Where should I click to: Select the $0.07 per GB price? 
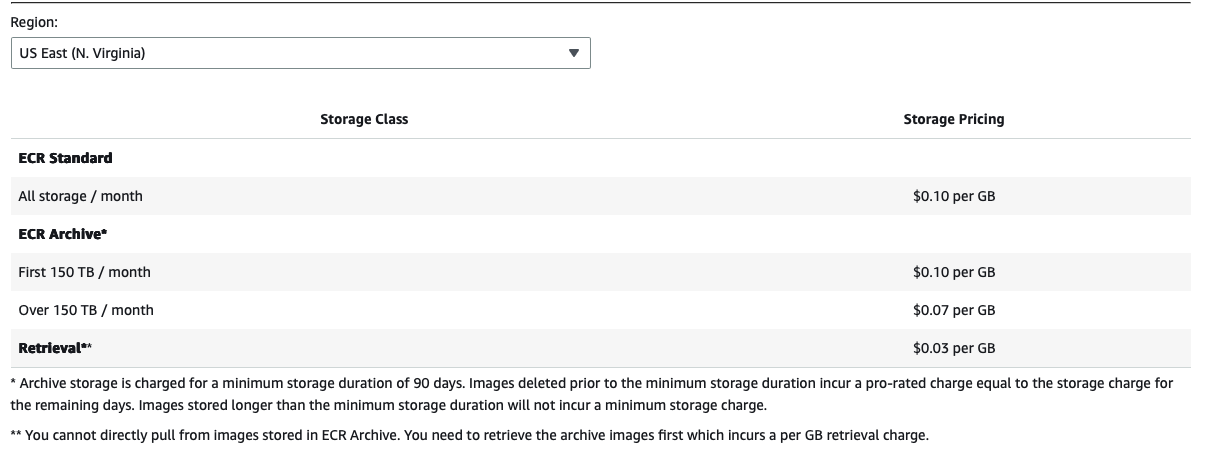point(953,310)
